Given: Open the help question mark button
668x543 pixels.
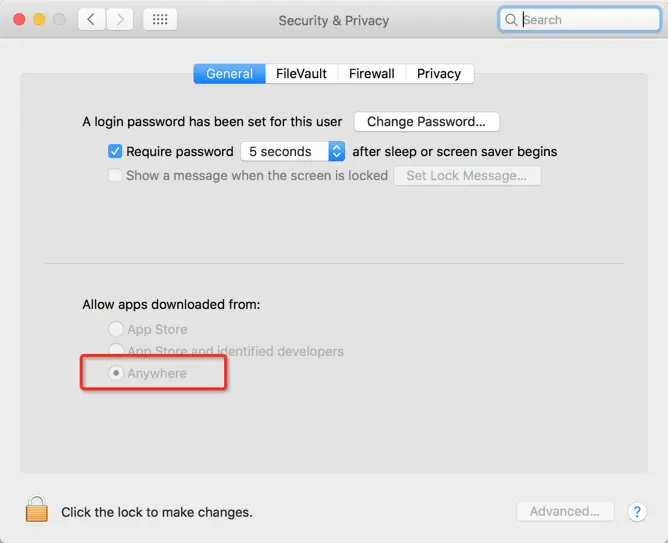Looking at the screenshot, I should 637,511.
